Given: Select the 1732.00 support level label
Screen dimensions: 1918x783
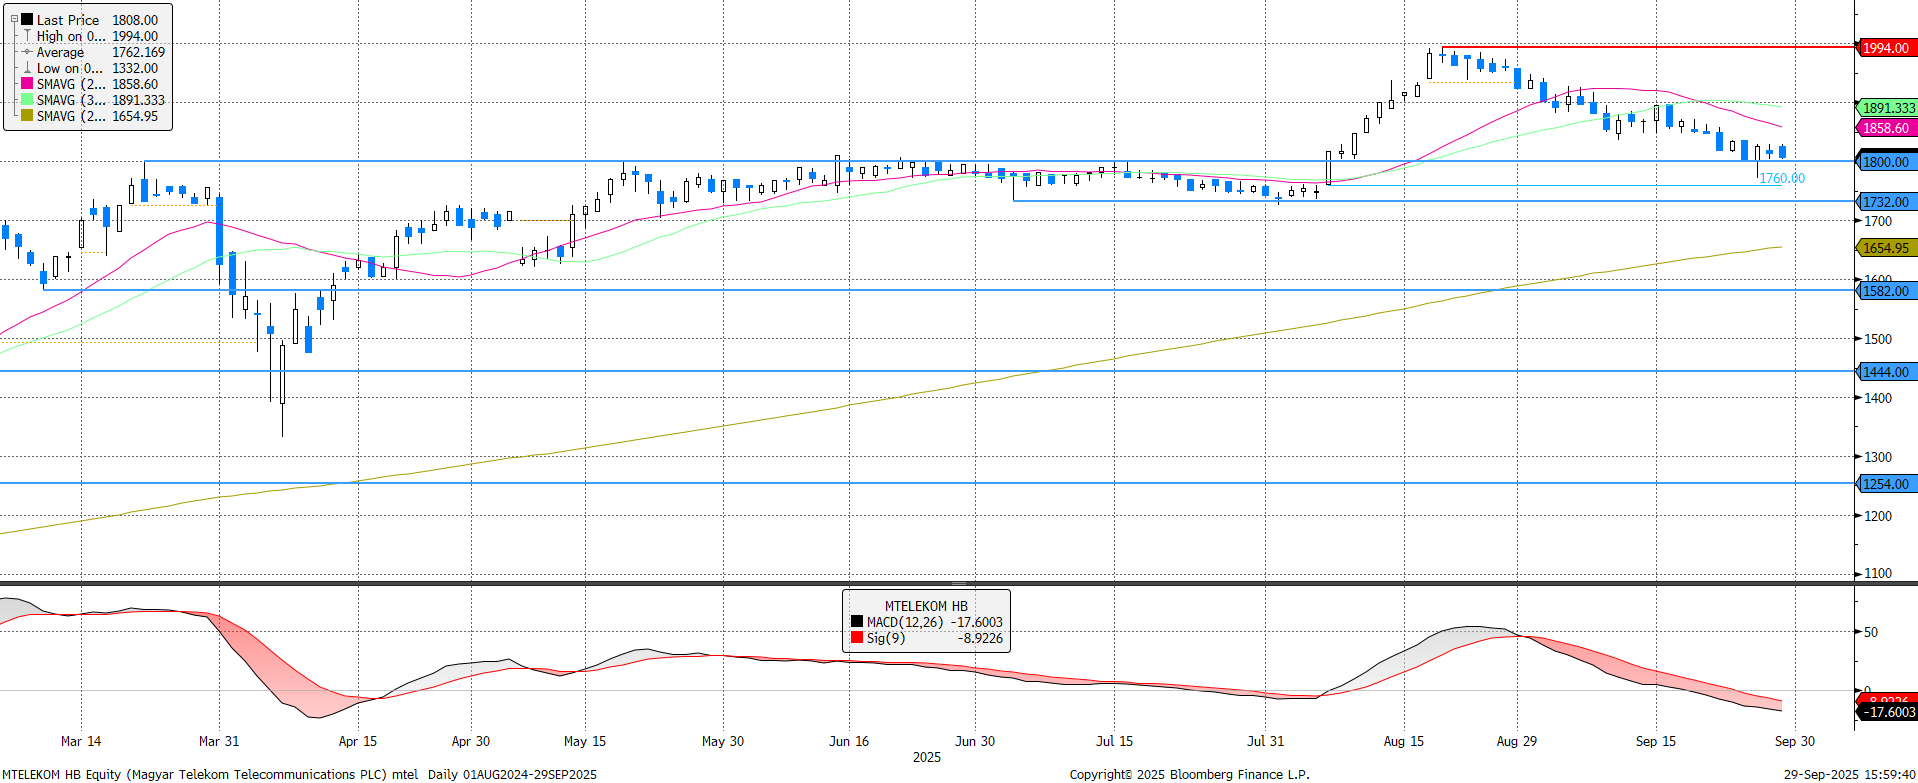Looking at the screenshot, I should coord(1885,202).
